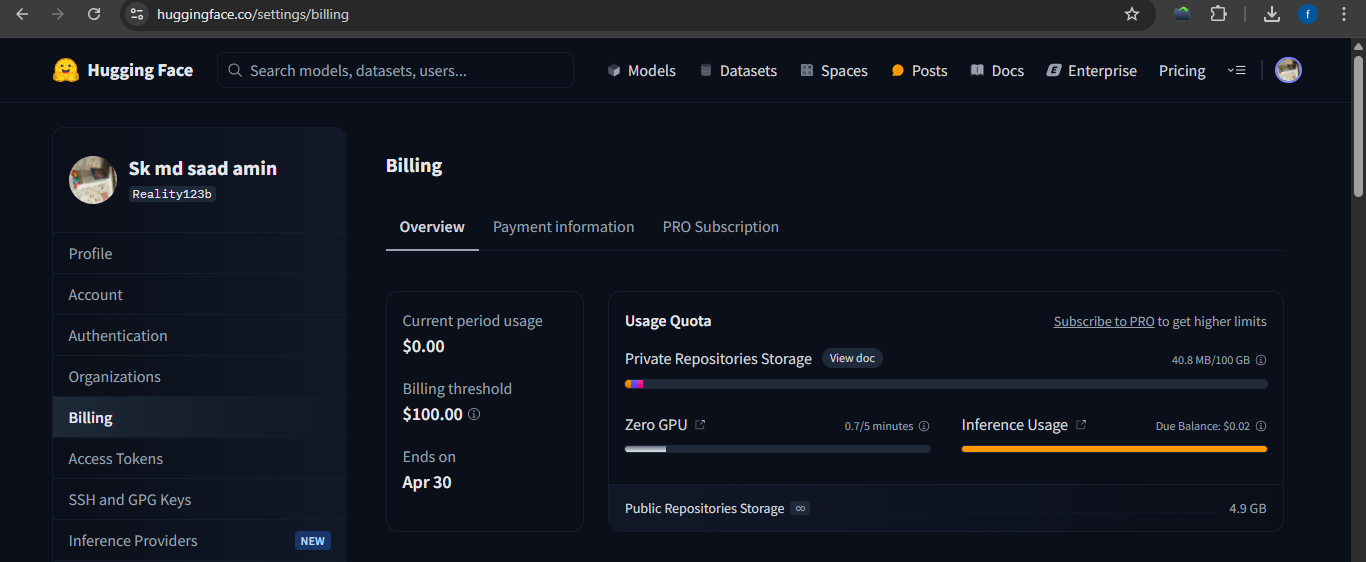Image resolution: width=1366 pixels, height=562 pixels.
Task: Click the private storage info icon
Action: 1261,360
